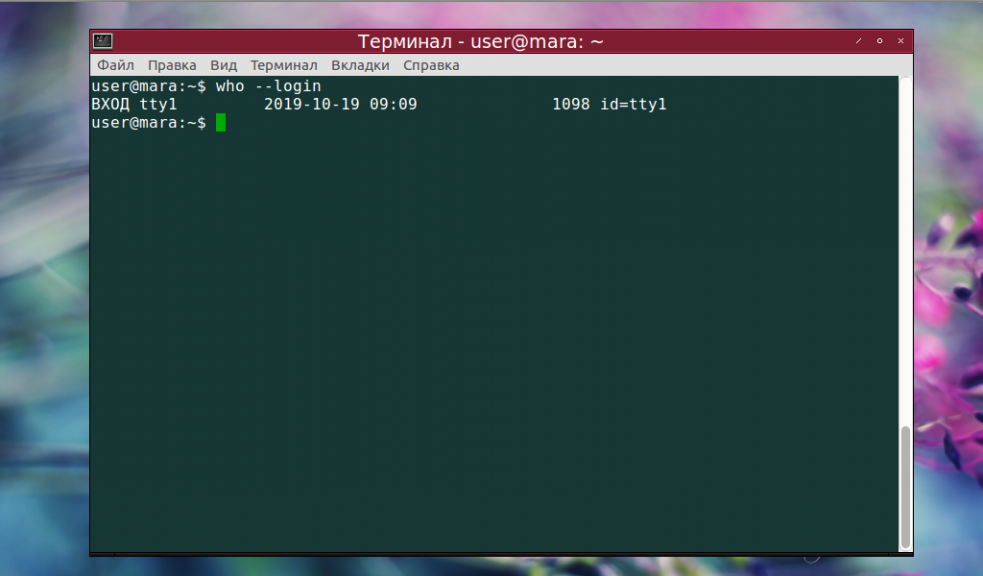Open the Вид menu

223,65
